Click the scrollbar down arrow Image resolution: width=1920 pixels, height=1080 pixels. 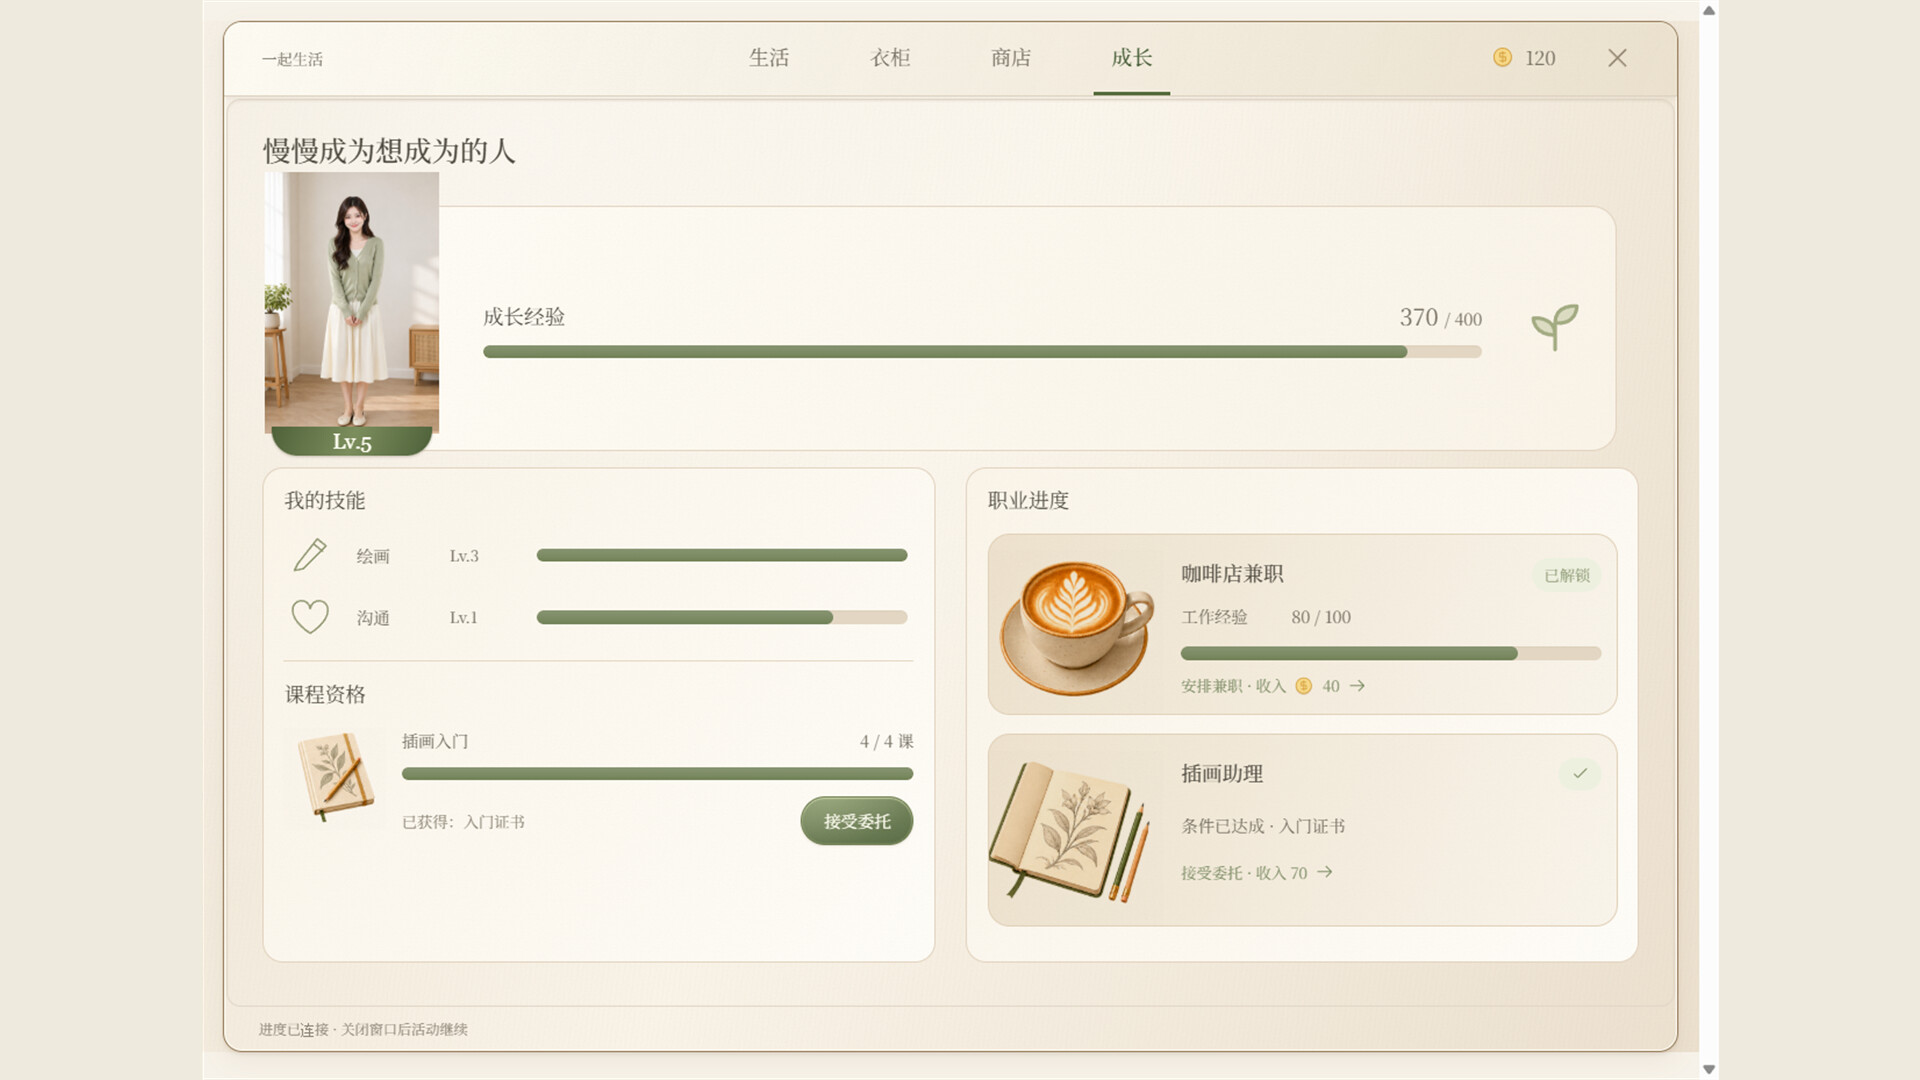tap(1709, 1069)
